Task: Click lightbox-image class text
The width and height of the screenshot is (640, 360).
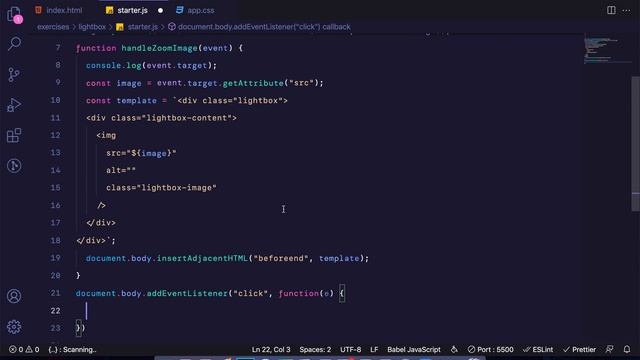Action: (x=176, y=188)
